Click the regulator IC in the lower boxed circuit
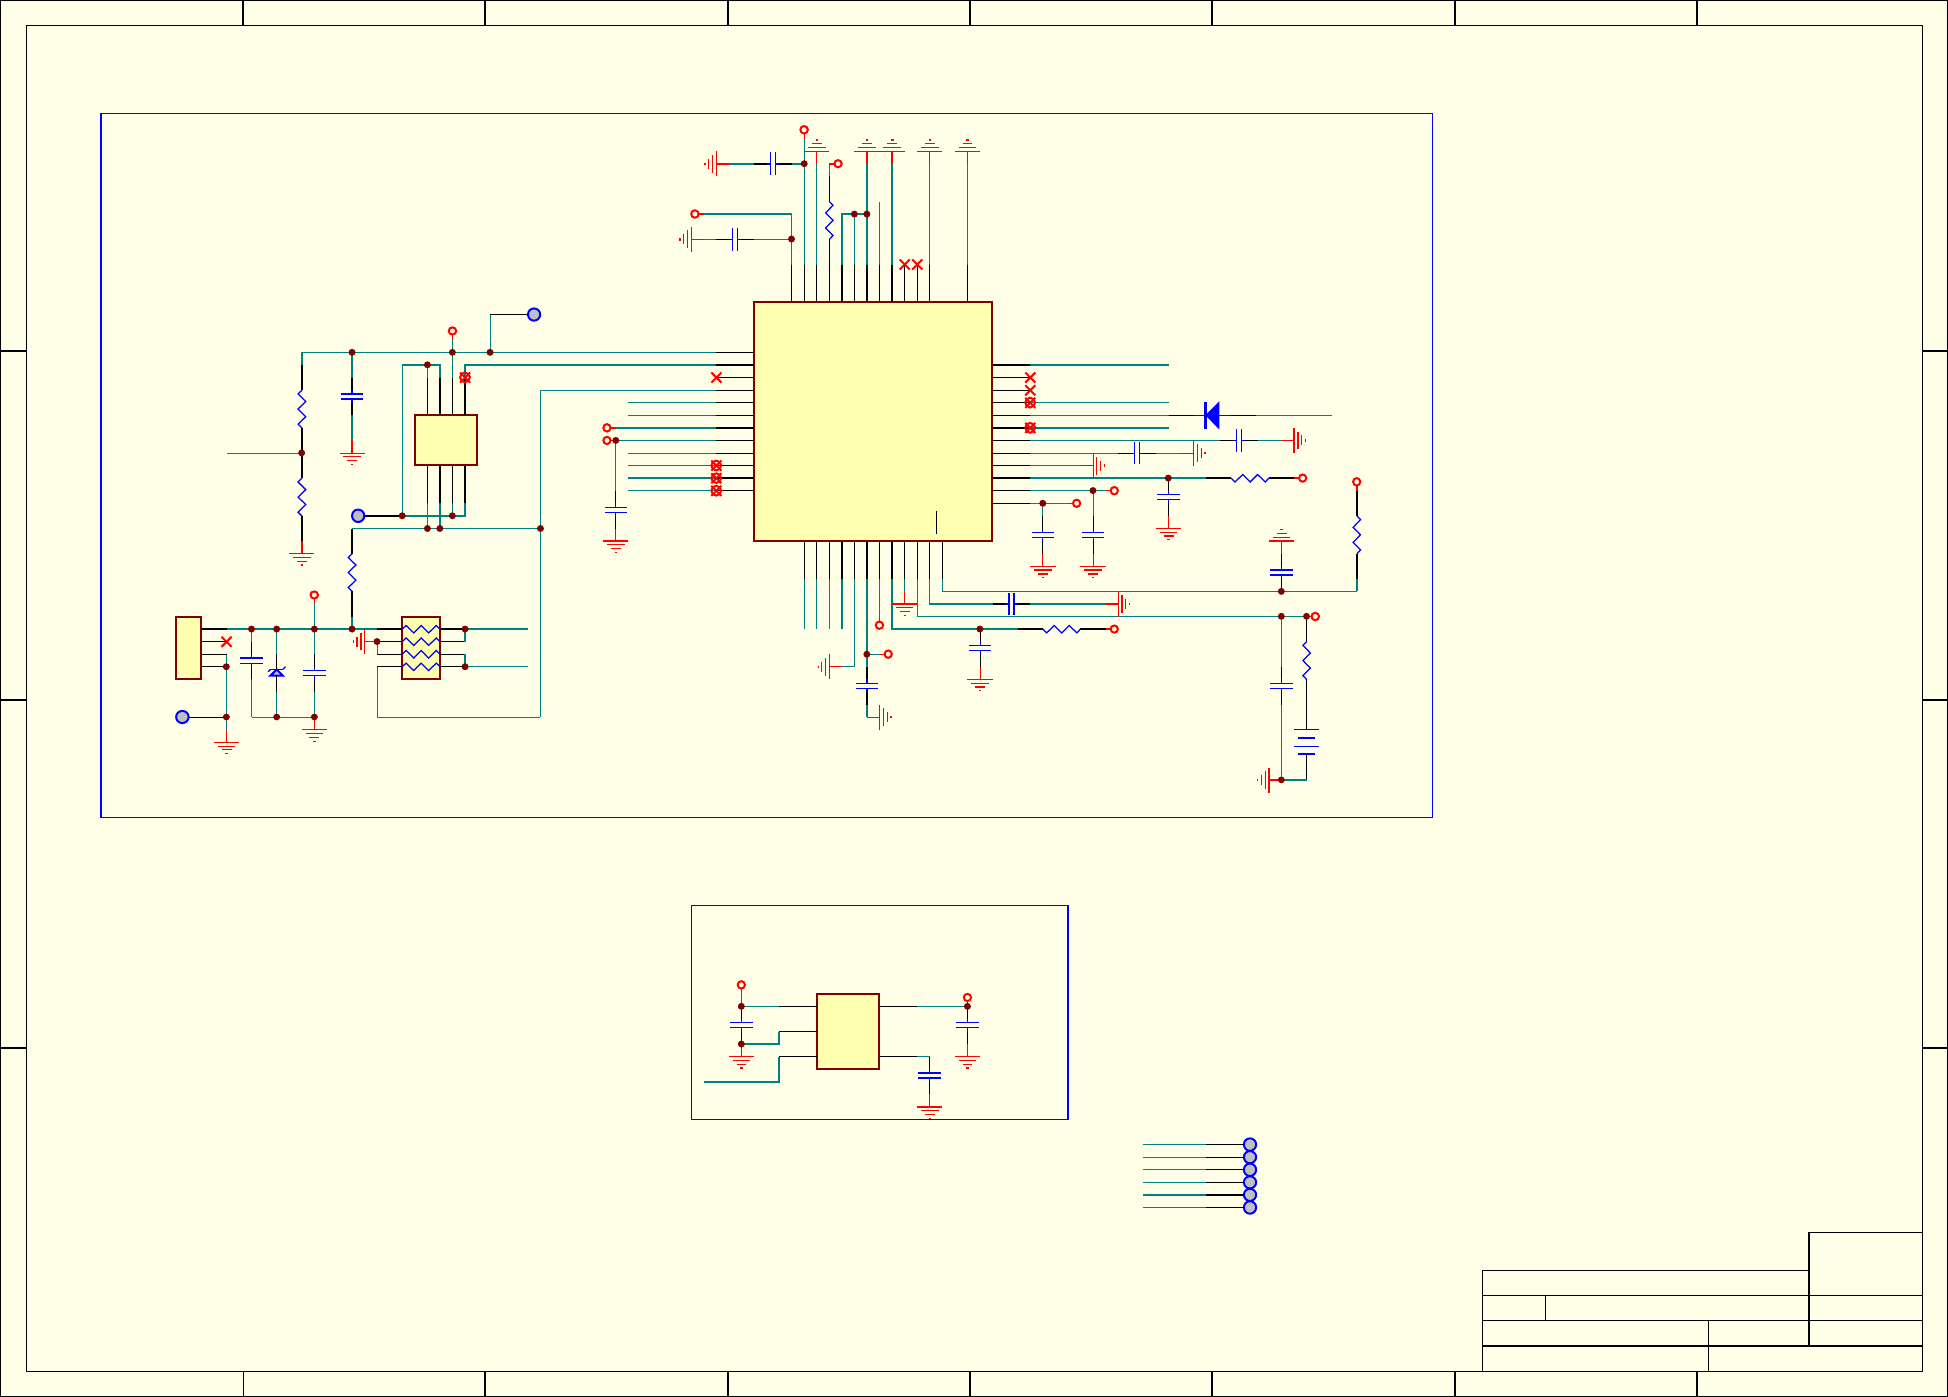Screen dimensions: 1948x1397 click(x=848, y=1031)
